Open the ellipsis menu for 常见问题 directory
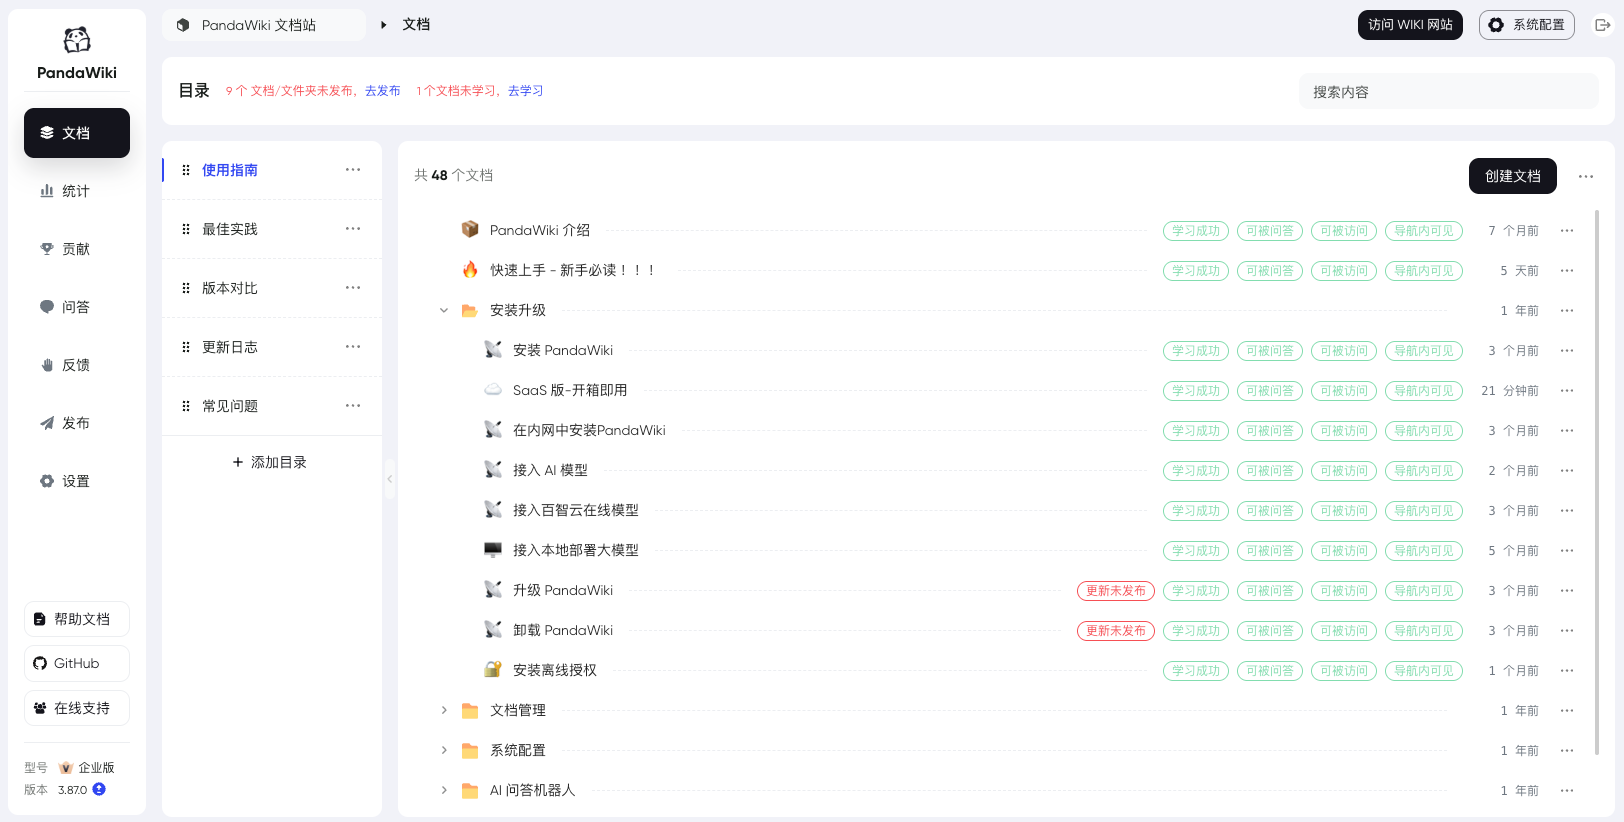The width and height of the screenshot is (1624, 822). pyautogui.click(x=353, y=406)
